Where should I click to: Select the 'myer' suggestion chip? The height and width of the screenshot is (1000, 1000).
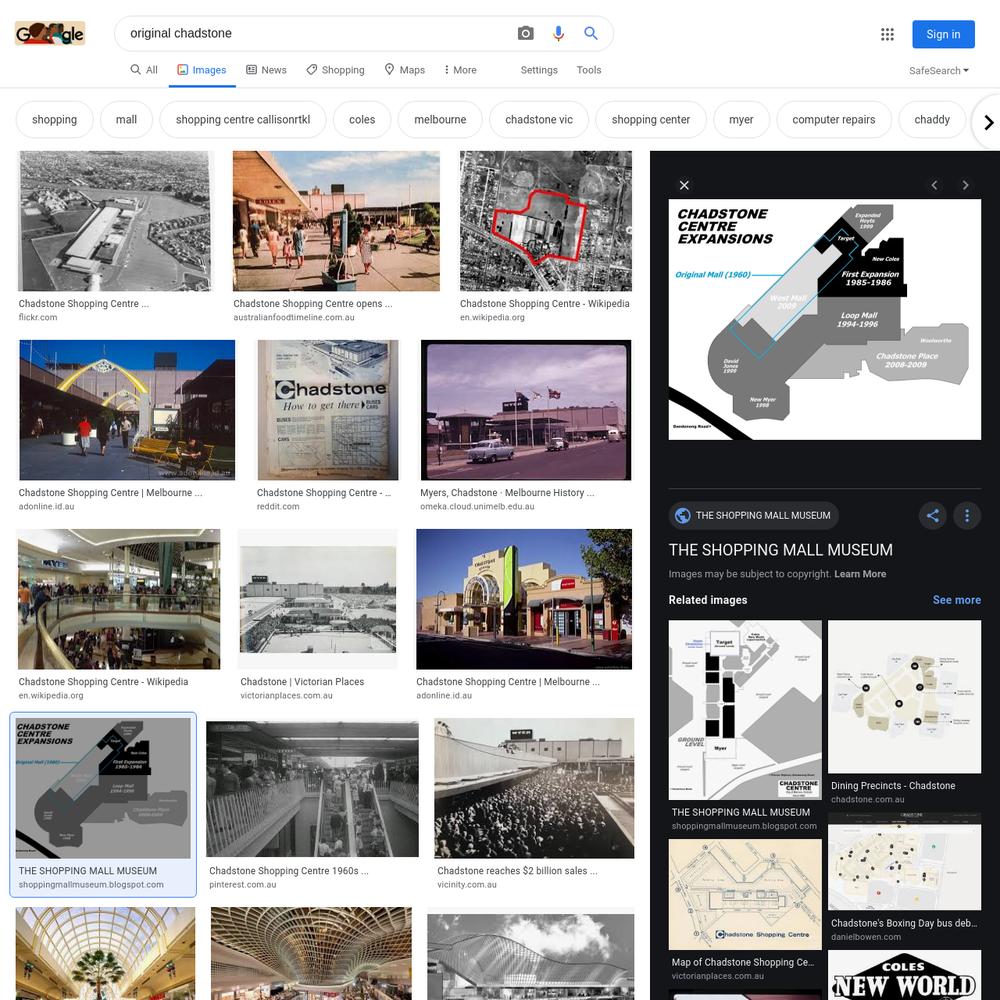tap(741, 119)
